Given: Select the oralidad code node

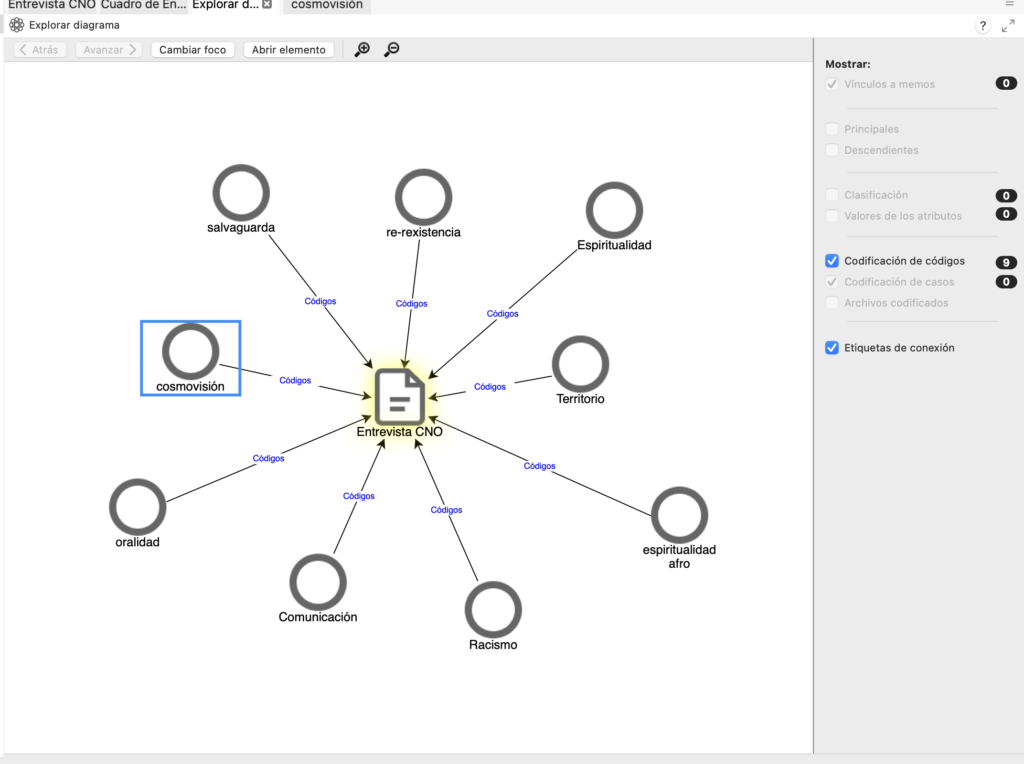Looking at the screenshot, I should [x=137, y=507].
